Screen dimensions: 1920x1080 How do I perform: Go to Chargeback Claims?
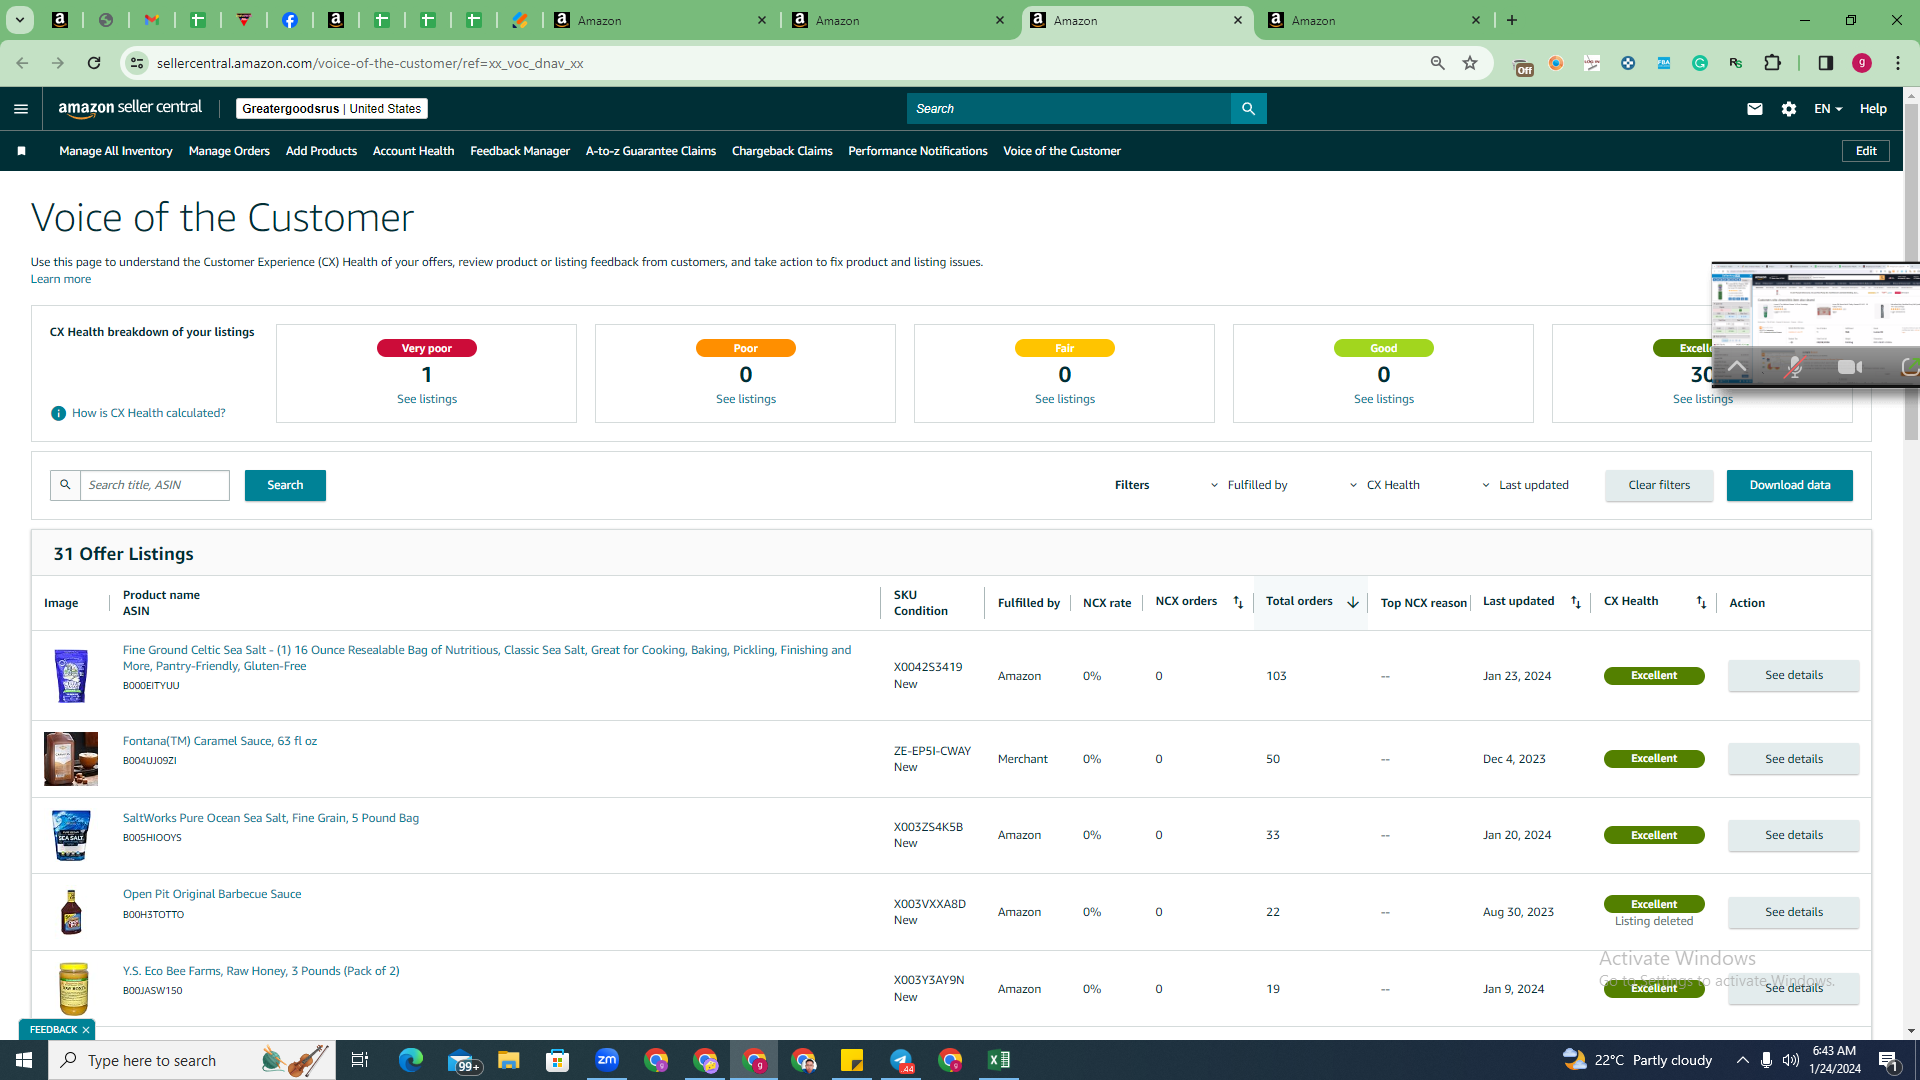782,151
